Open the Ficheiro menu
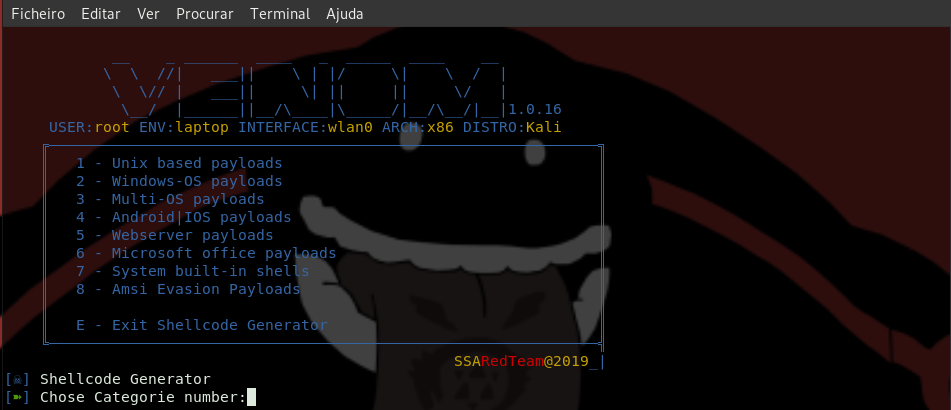The width and height of the screenshot is (951, 410). point(38,14)
